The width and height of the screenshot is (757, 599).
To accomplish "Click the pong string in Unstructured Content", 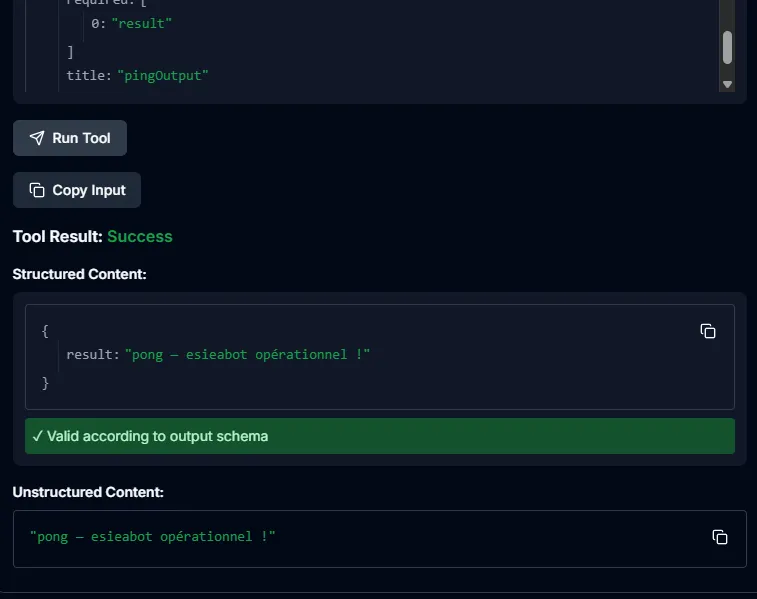I will coord(152,537).
